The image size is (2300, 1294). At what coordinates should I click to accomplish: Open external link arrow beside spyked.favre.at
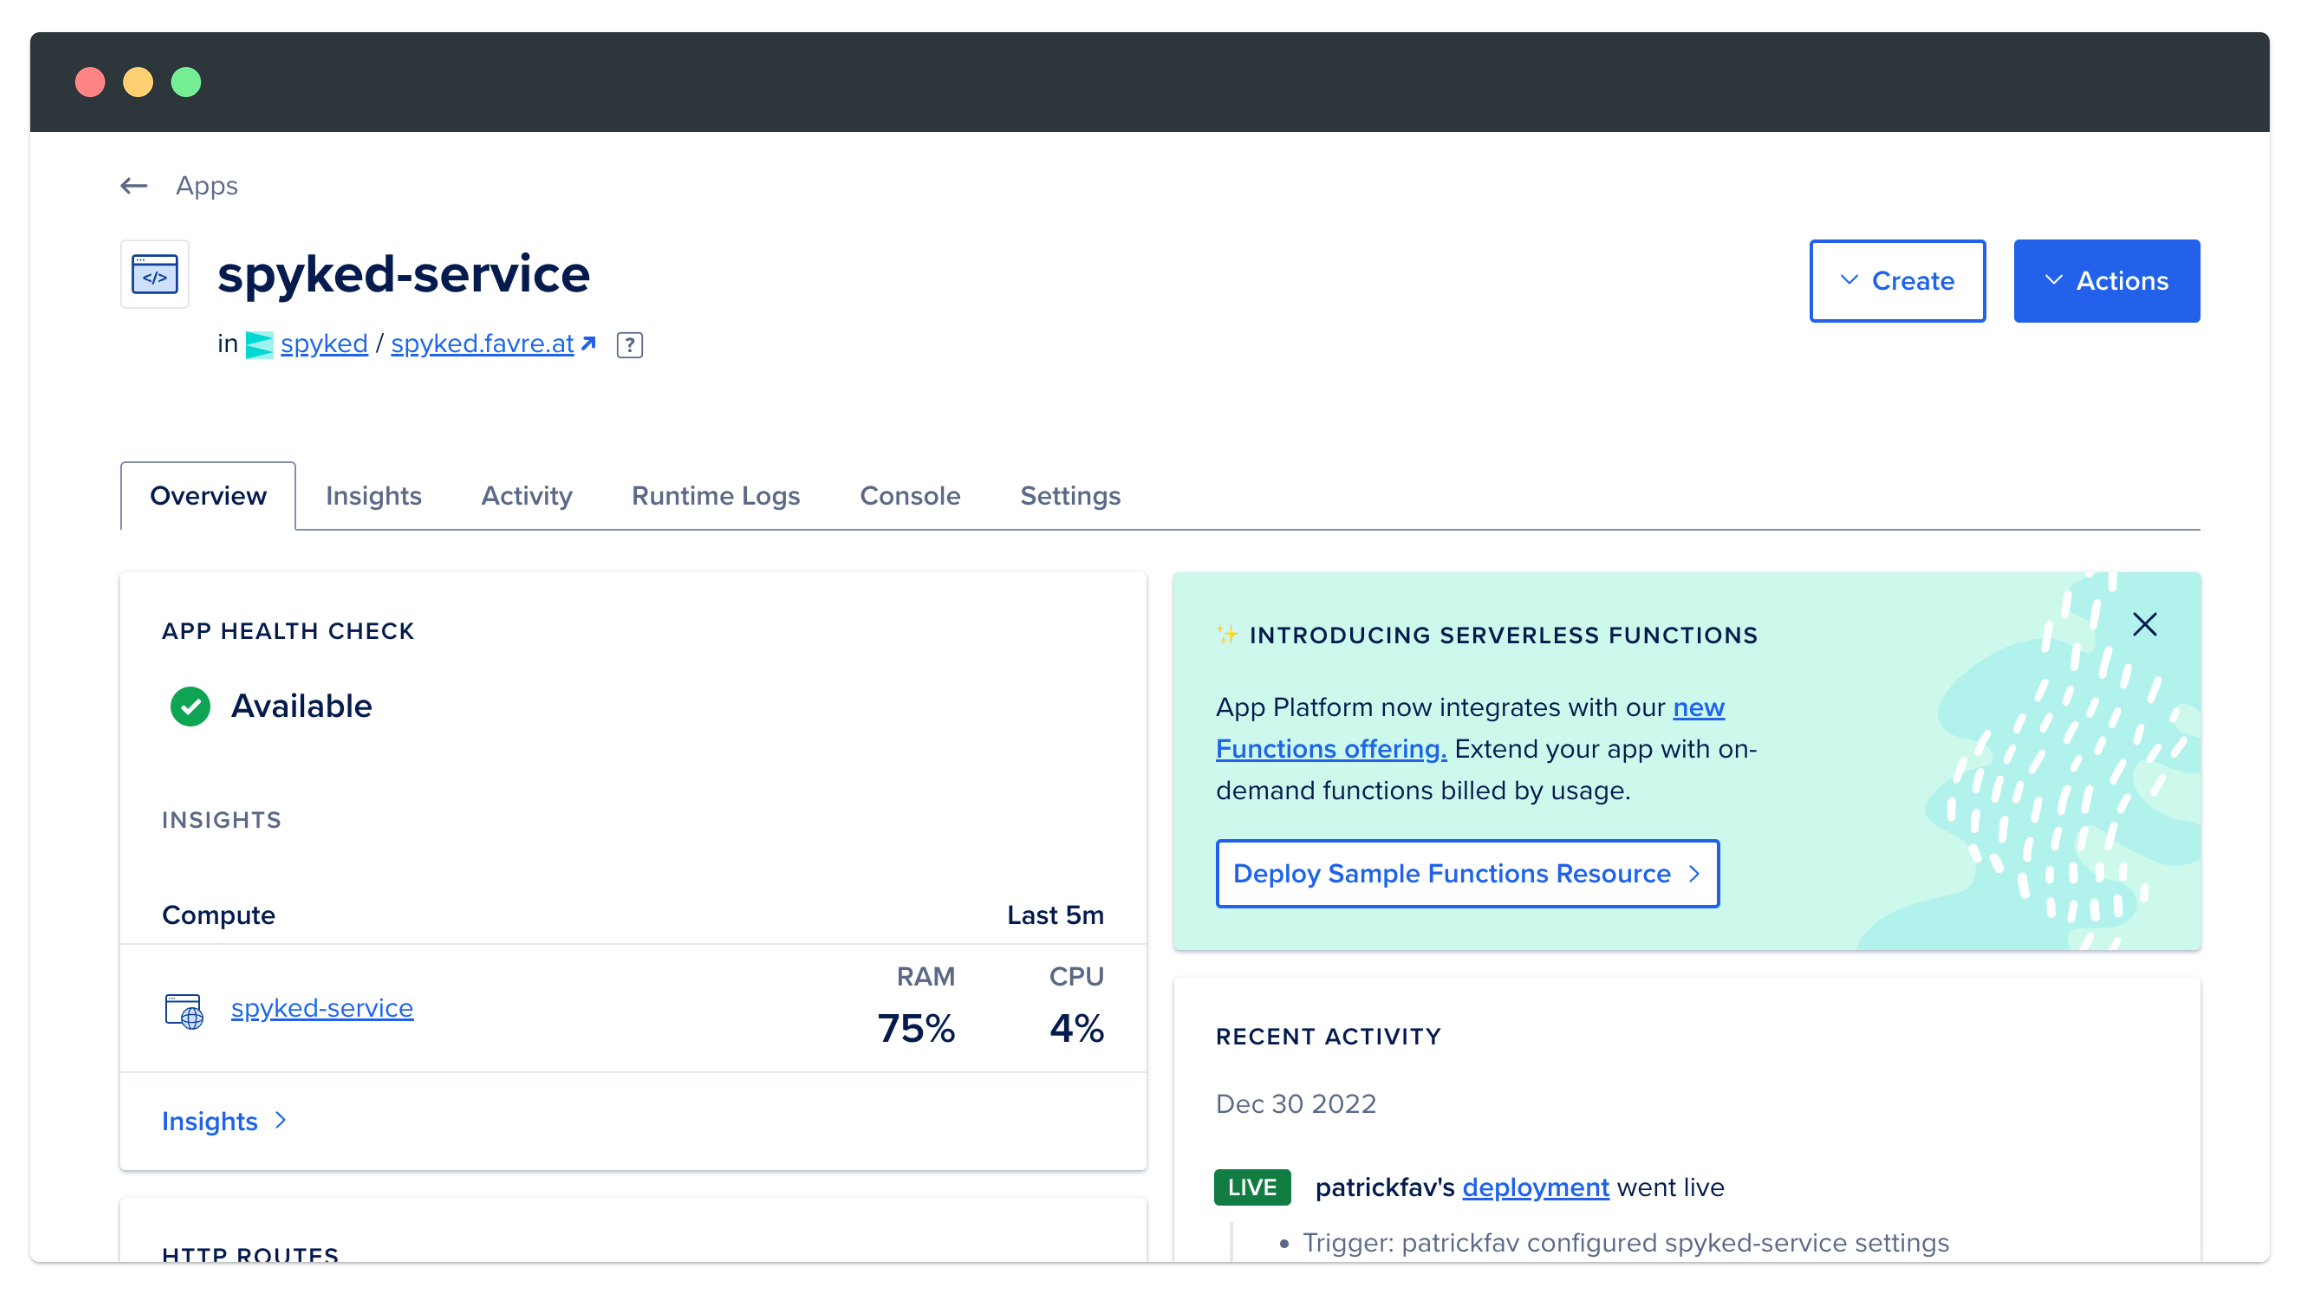589,344
